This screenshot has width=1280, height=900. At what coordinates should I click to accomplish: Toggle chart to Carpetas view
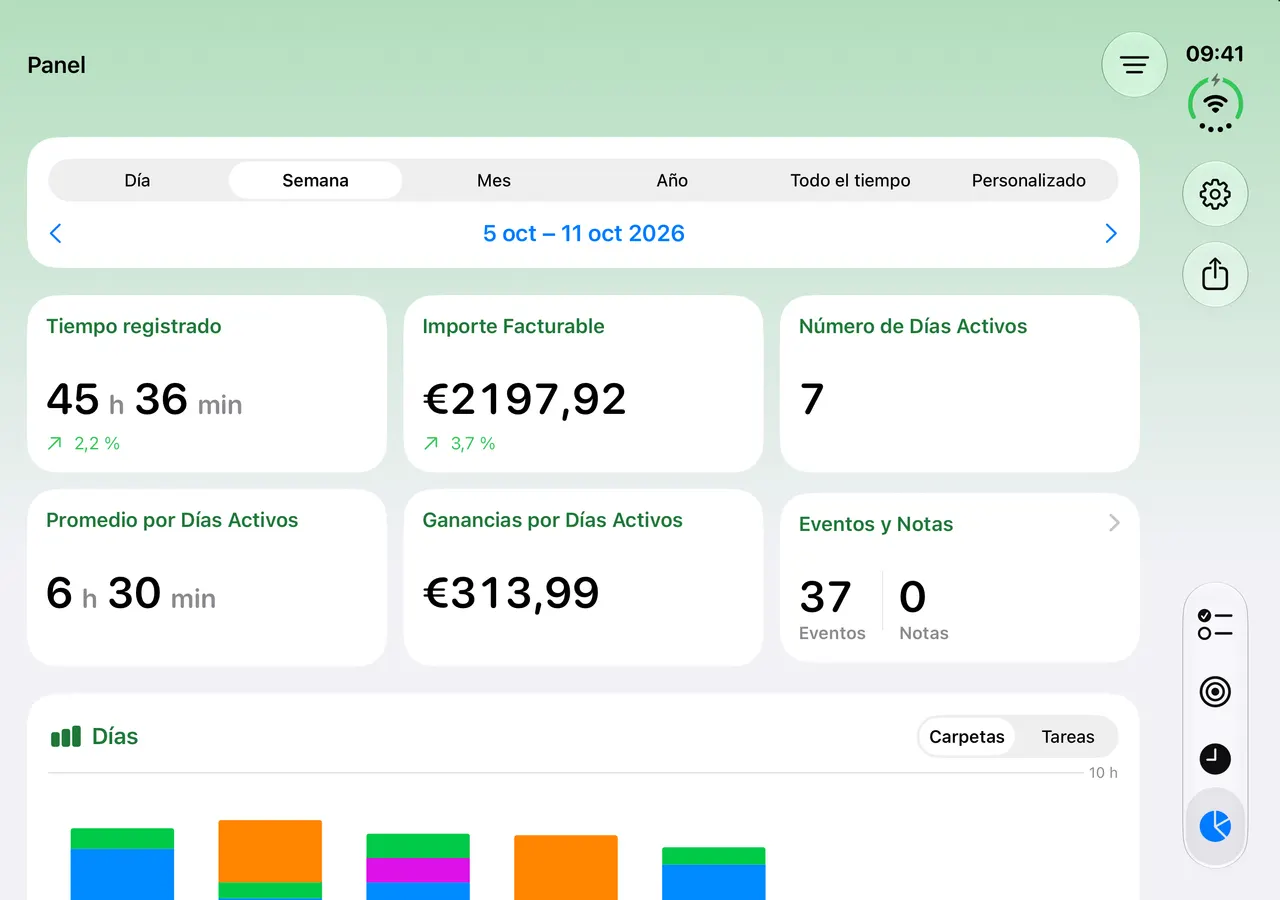(967, 737)
